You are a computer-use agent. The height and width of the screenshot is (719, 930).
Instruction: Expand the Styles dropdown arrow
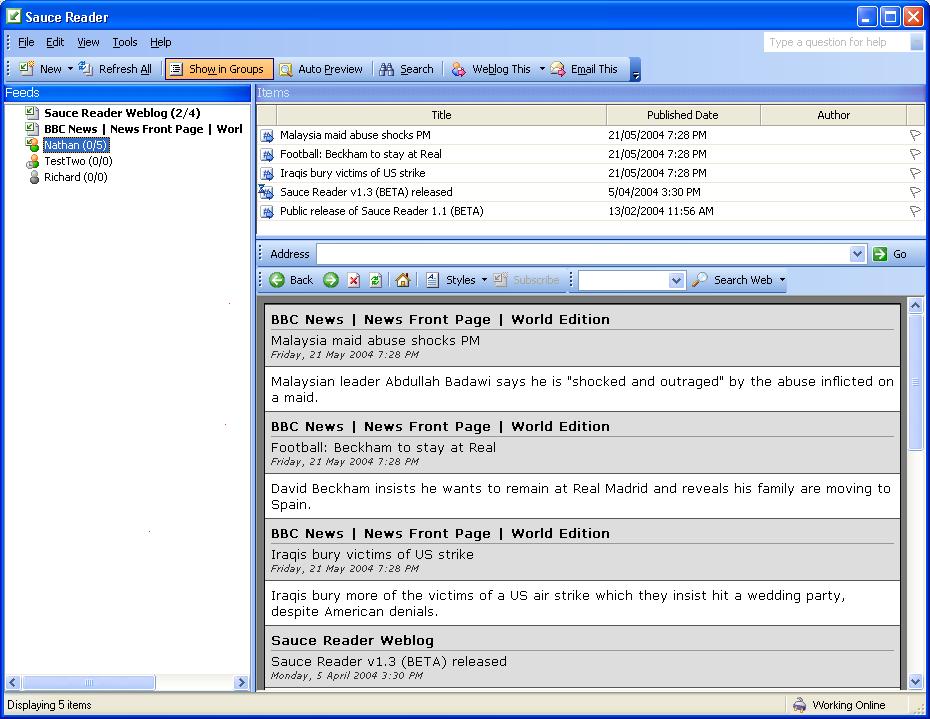pyautogui.click(x=484, y=280)
